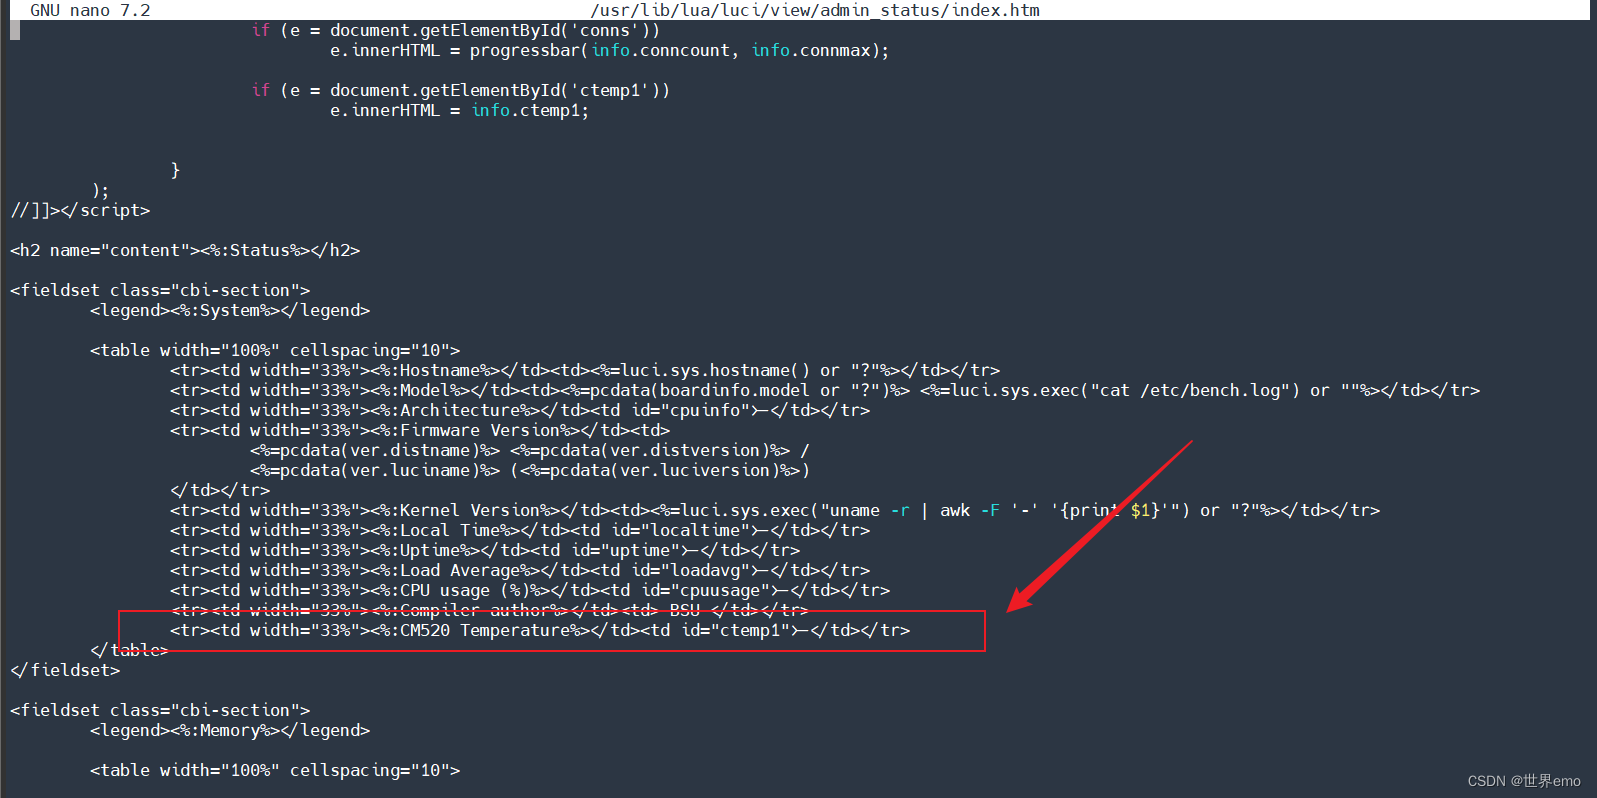Click the table tag below Memory legend
Screen dimensions: 1597x798
[x=275, y=770]
